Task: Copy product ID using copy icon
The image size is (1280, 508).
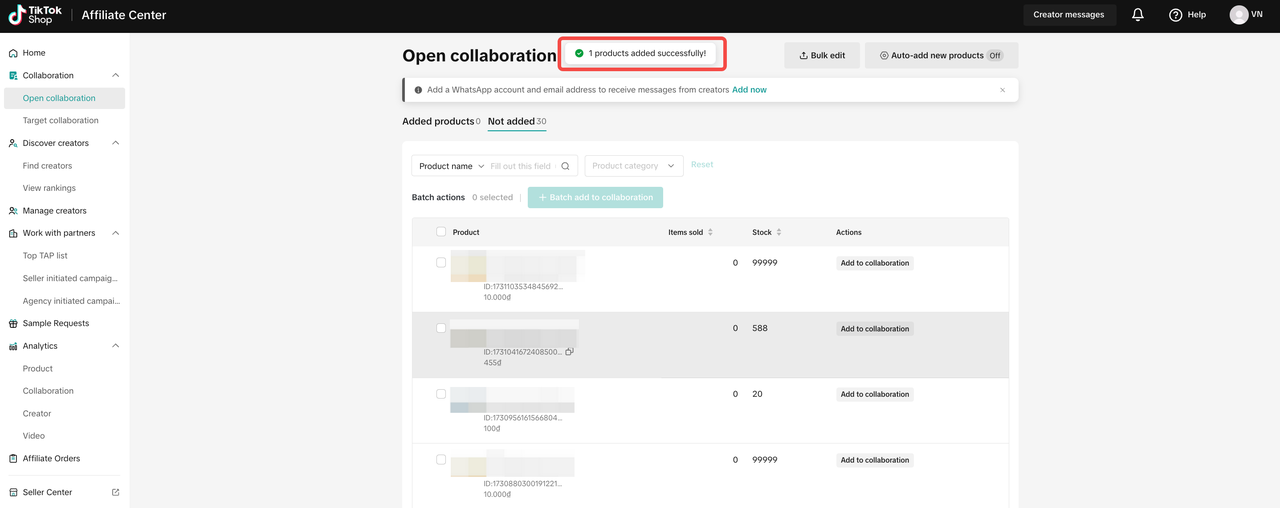Action: (570, 352)
